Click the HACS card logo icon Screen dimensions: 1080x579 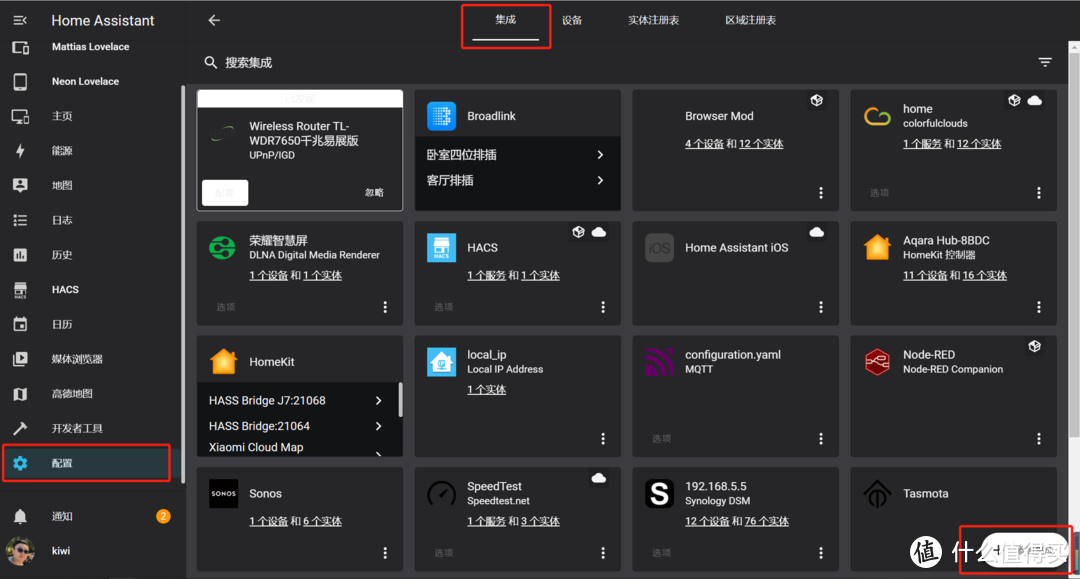pyautogui.click(x=442, y=248)
